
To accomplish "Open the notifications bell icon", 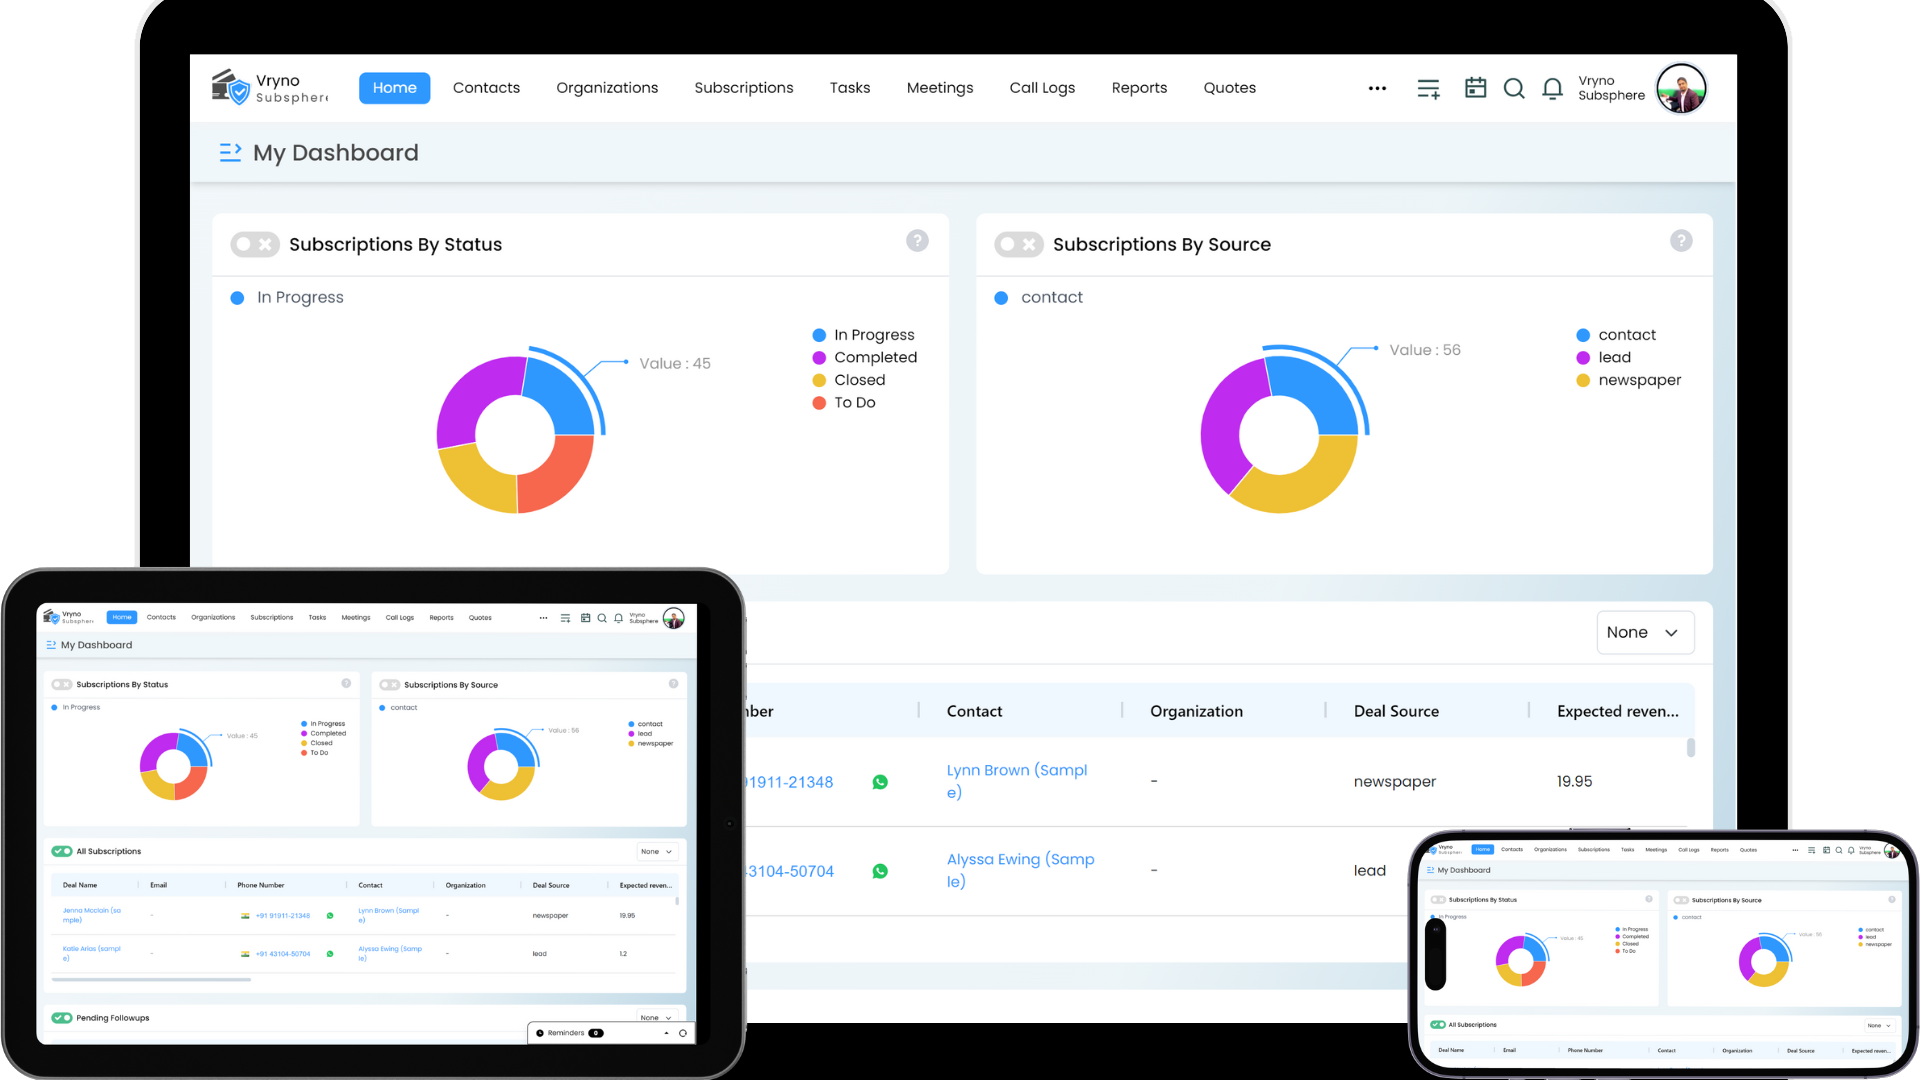I will pos(1552,89).
